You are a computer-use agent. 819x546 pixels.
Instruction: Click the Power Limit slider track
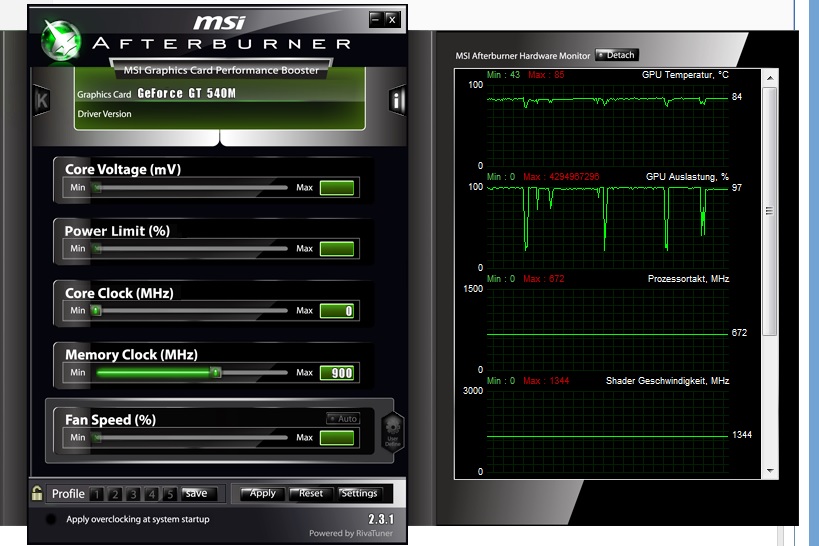click(x=191, y=249)
